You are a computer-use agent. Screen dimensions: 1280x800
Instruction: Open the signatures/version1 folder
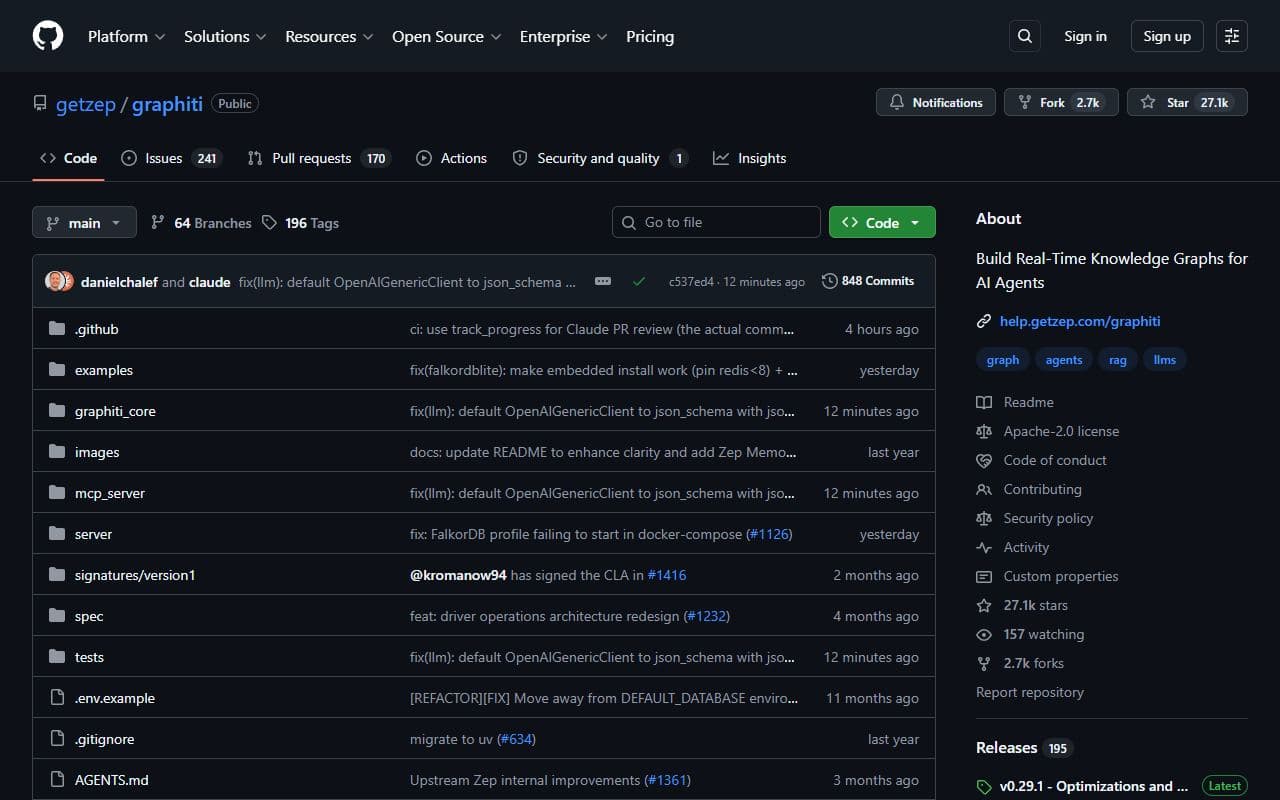point(135,575)
